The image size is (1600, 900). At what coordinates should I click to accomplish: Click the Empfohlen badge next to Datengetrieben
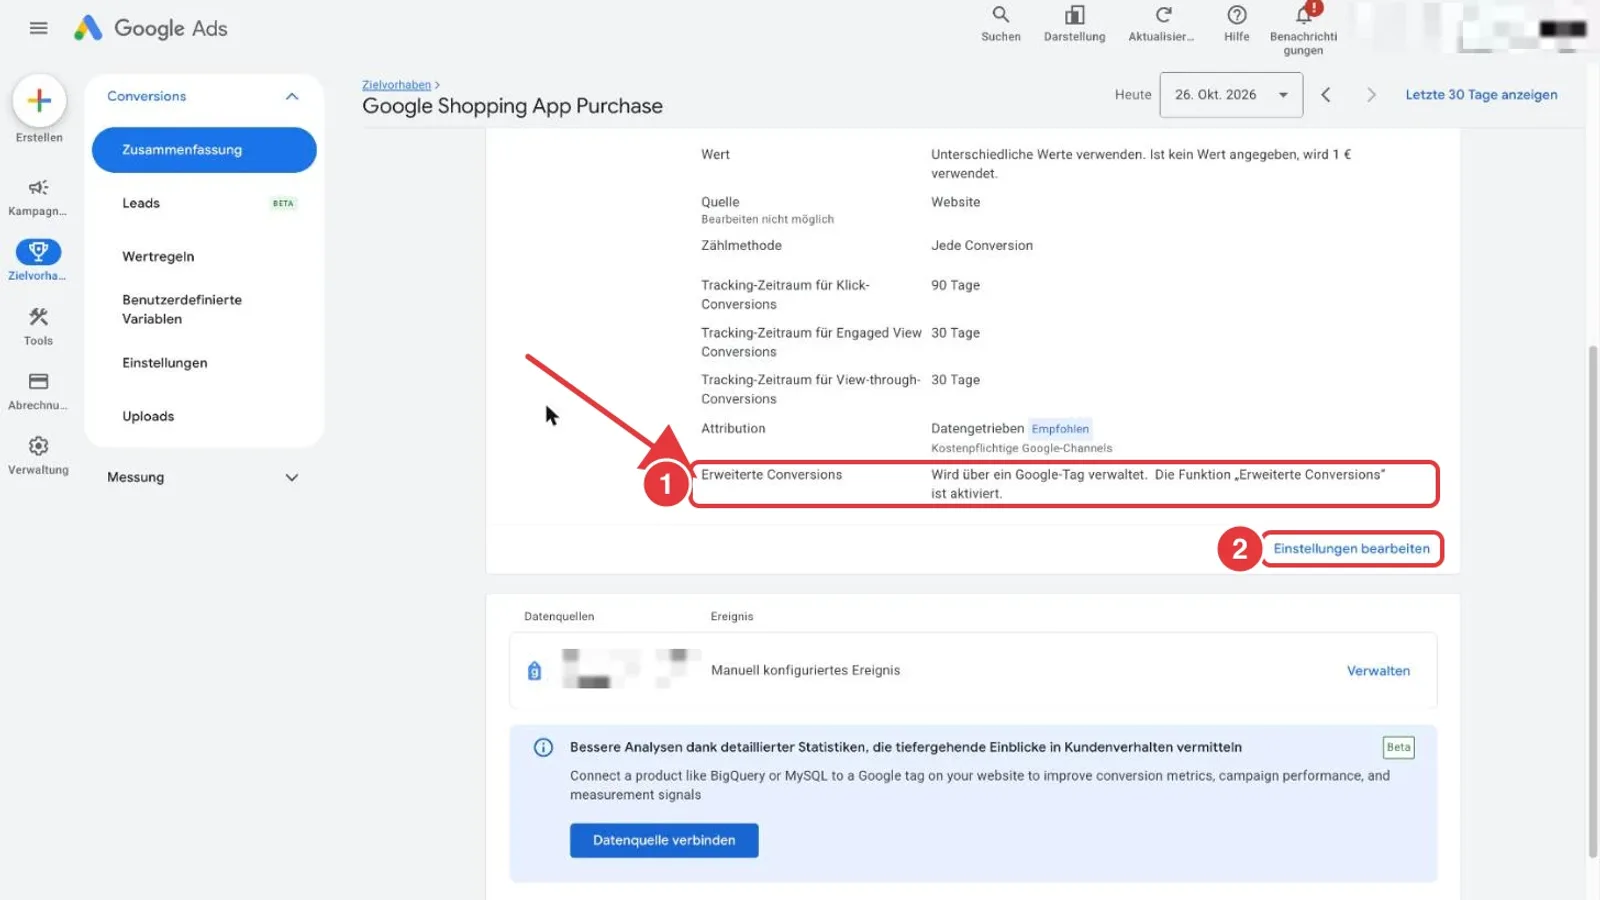point(1060,429)
